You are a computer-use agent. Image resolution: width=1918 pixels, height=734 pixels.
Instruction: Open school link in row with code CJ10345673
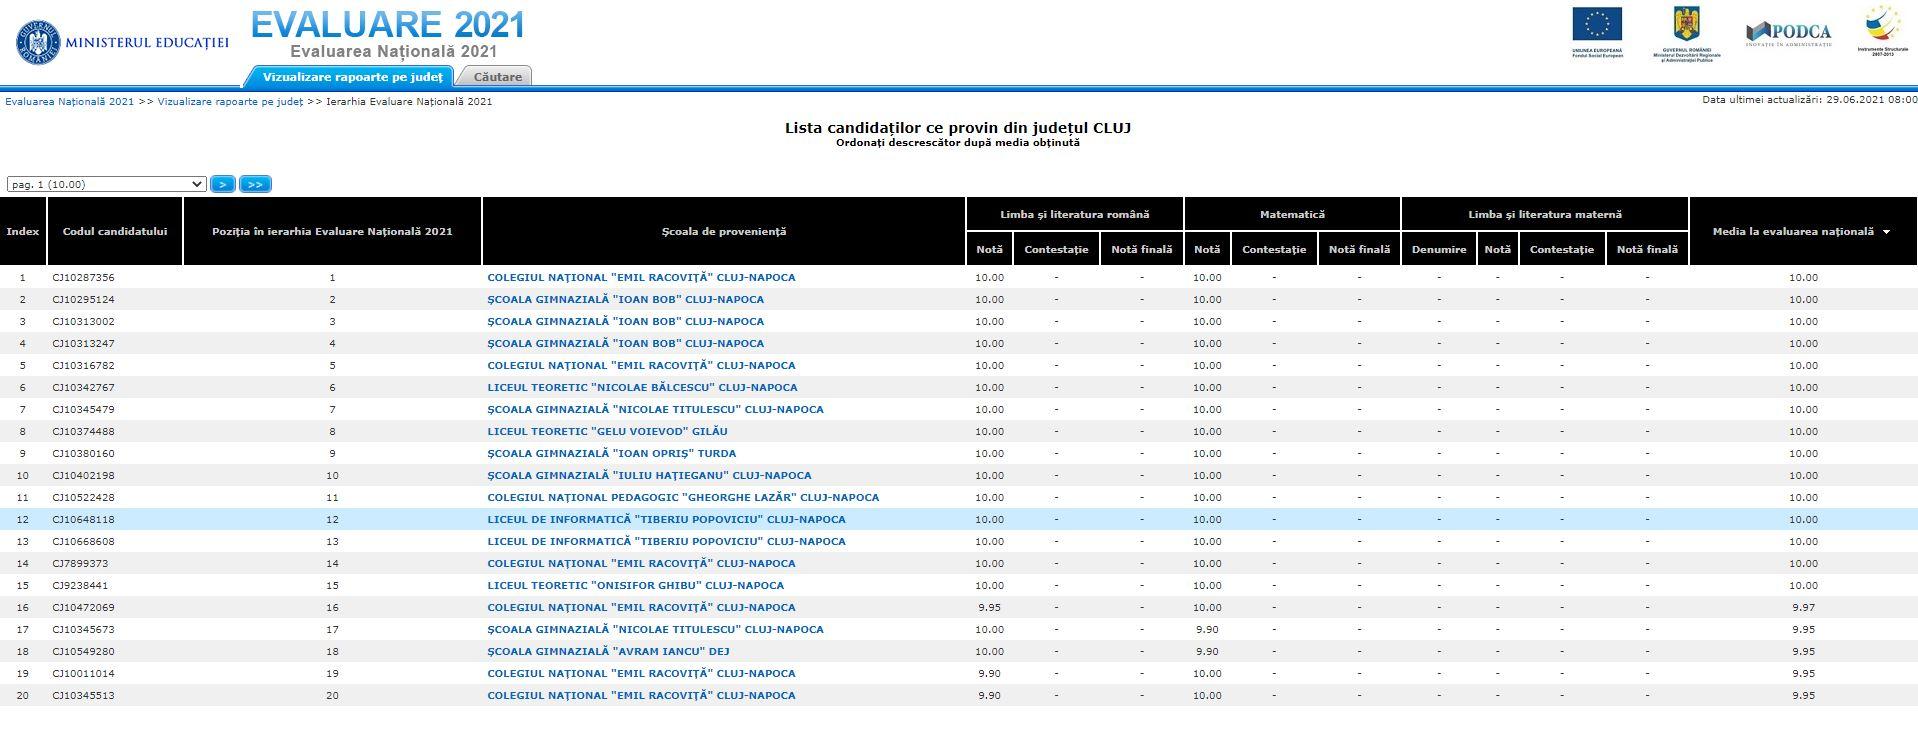(655, 629)
